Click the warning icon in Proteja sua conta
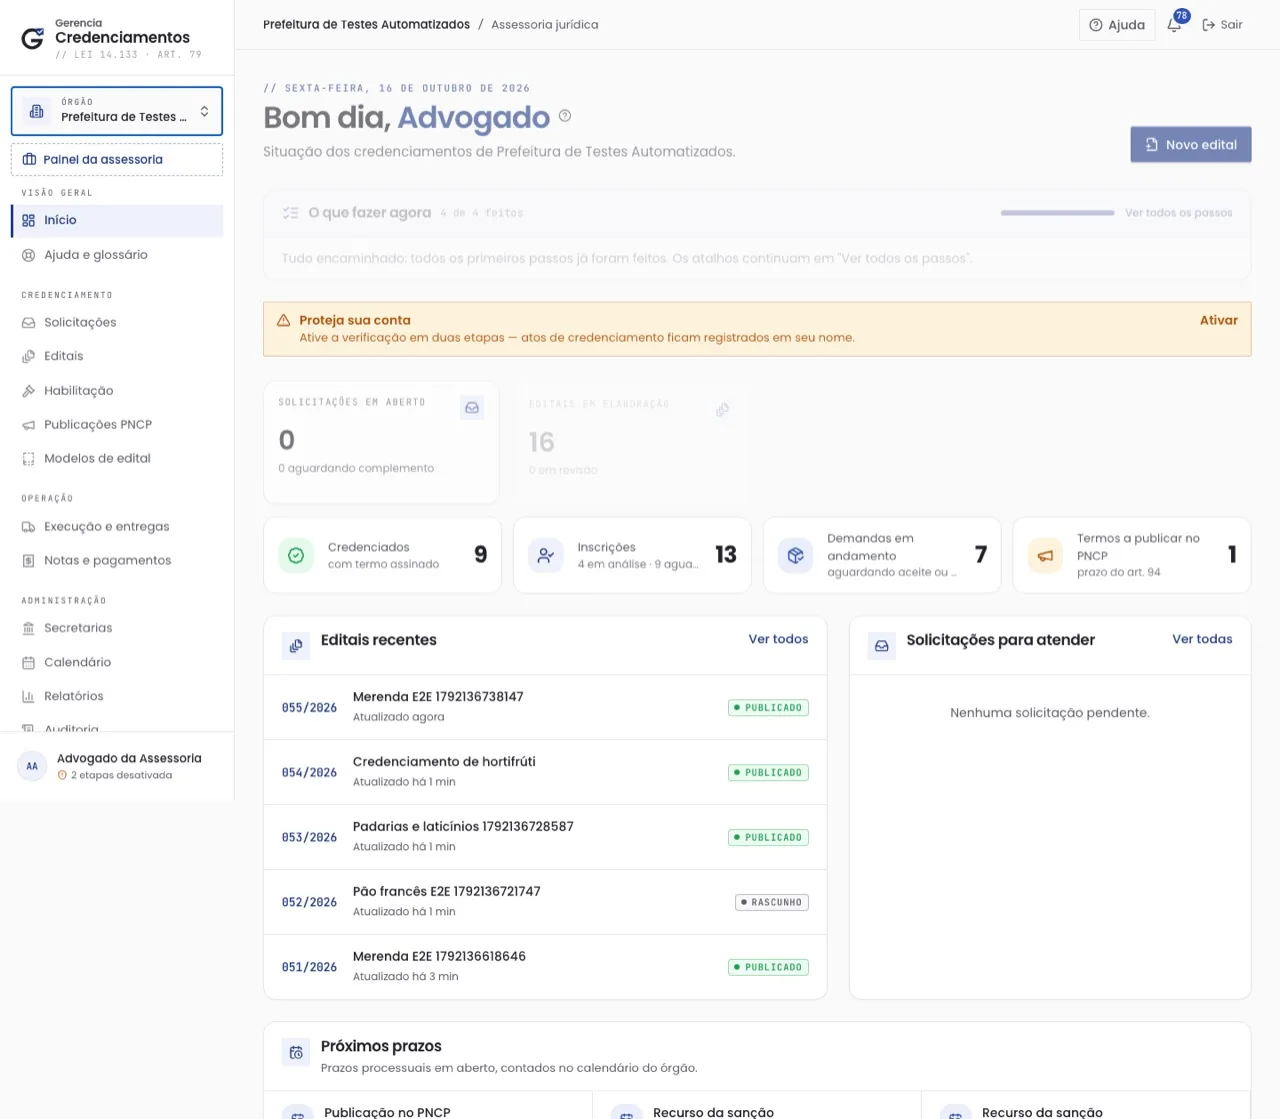The width and height of the screenshot is (1280, 1119). pos(283,320)
